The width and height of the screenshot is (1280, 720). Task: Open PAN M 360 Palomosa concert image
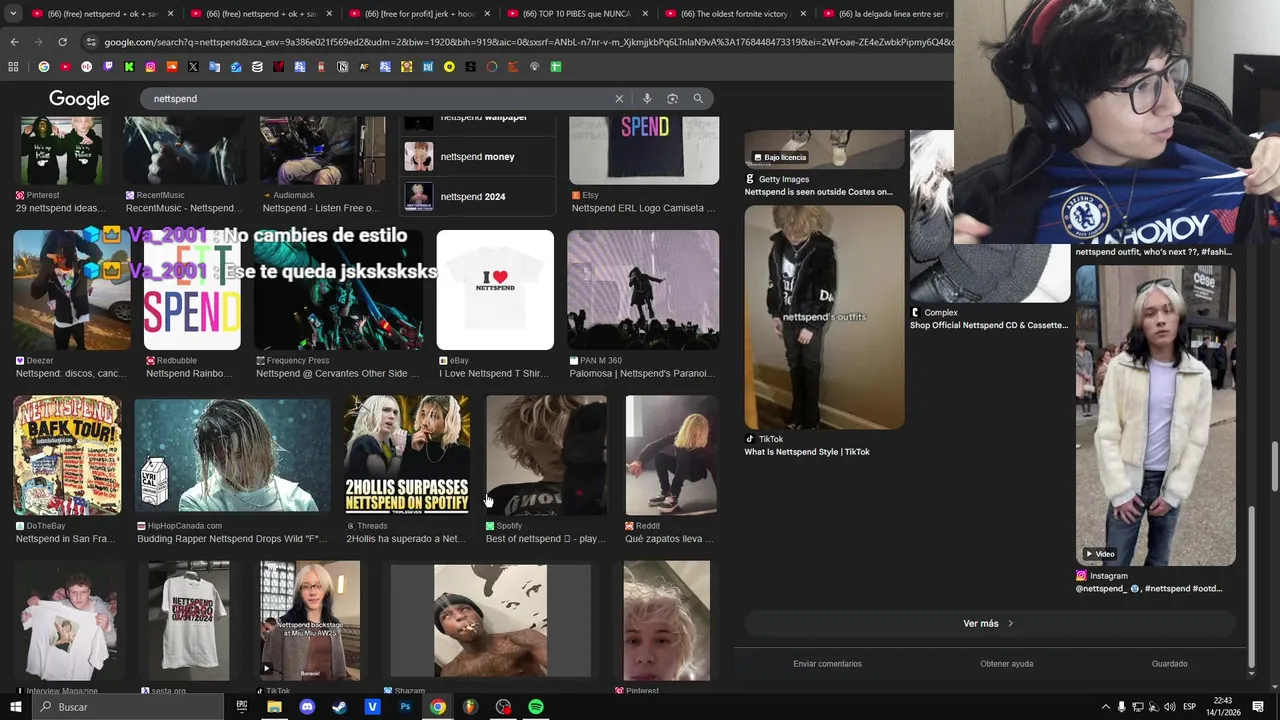(x=643, y=290)
